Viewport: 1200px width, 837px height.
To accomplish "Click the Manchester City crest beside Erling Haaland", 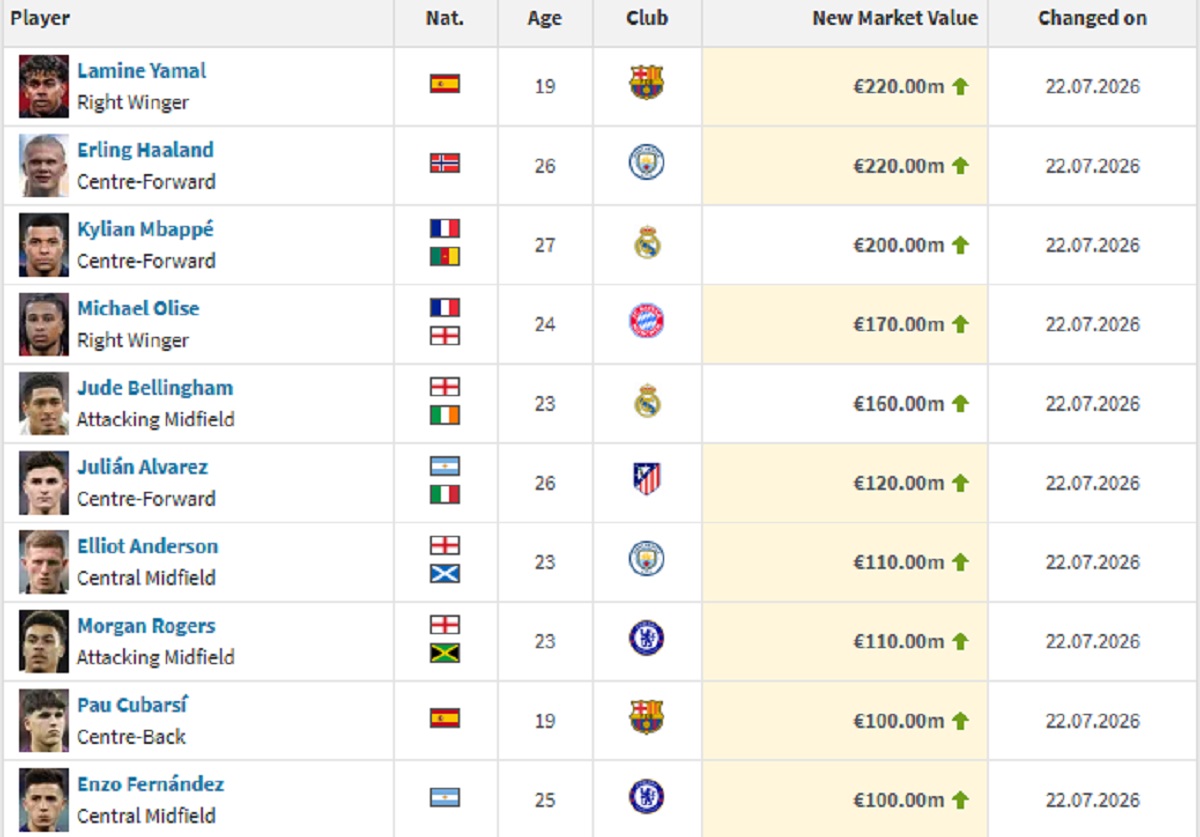I will click(647, 162).
